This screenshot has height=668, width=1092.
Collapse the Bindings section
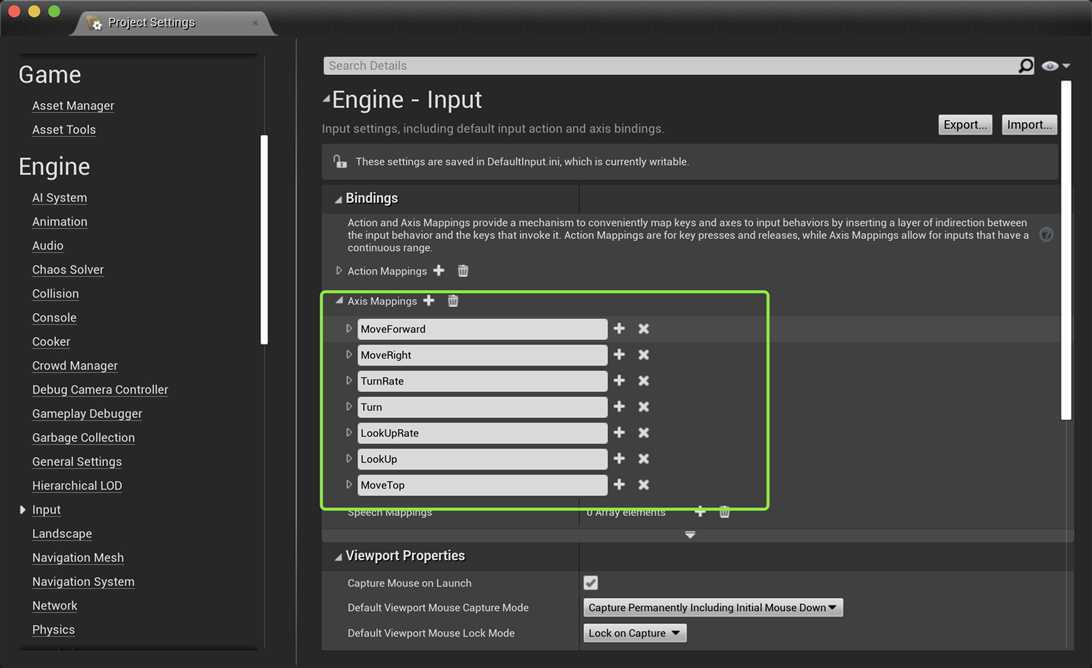(338, 199)
